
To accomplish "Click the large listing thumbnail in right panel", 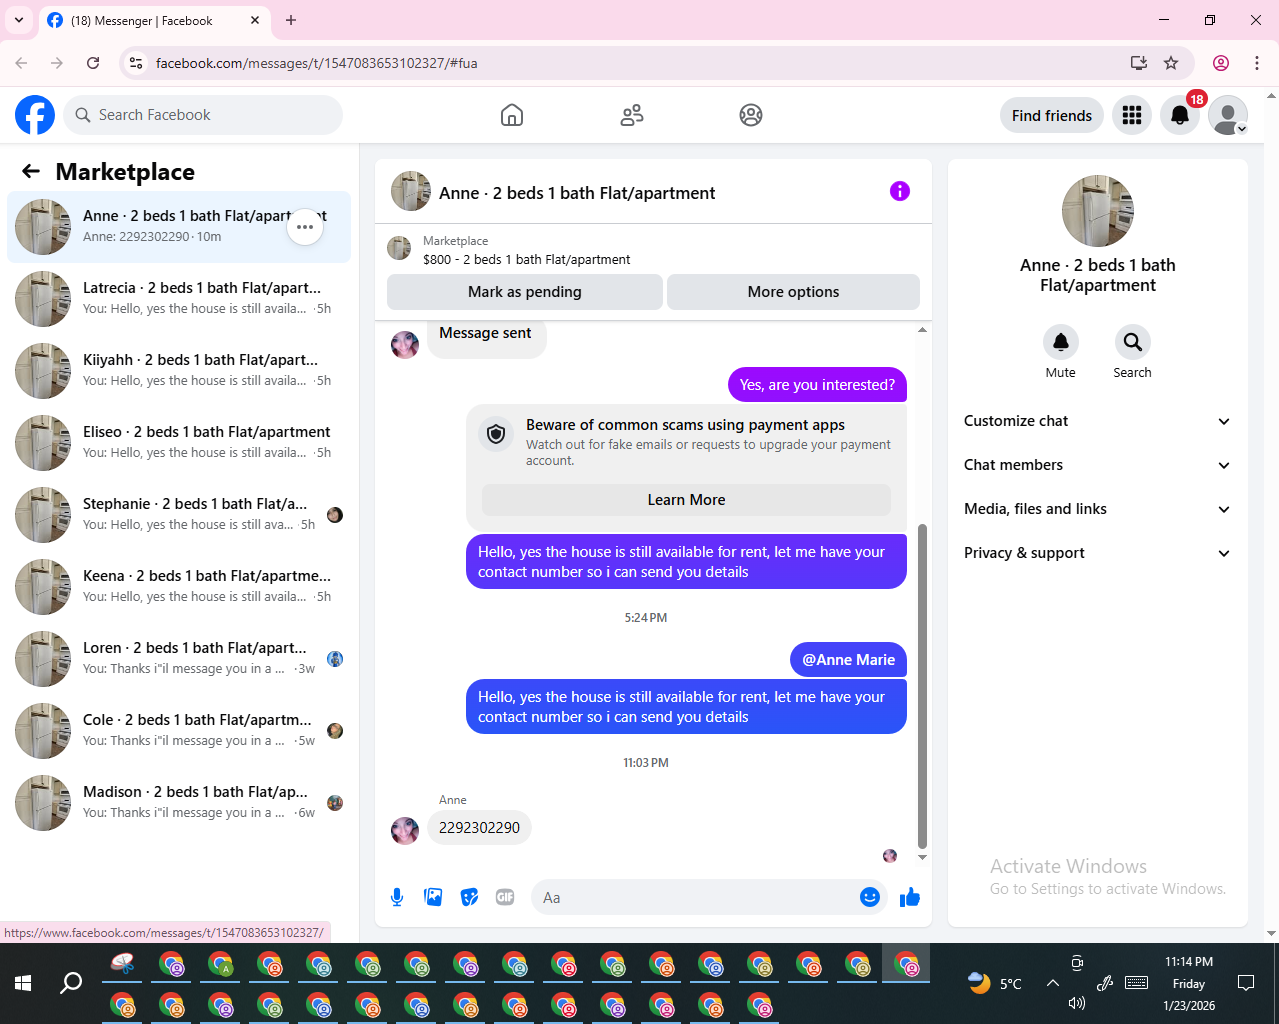I will tap(1098, 211).
